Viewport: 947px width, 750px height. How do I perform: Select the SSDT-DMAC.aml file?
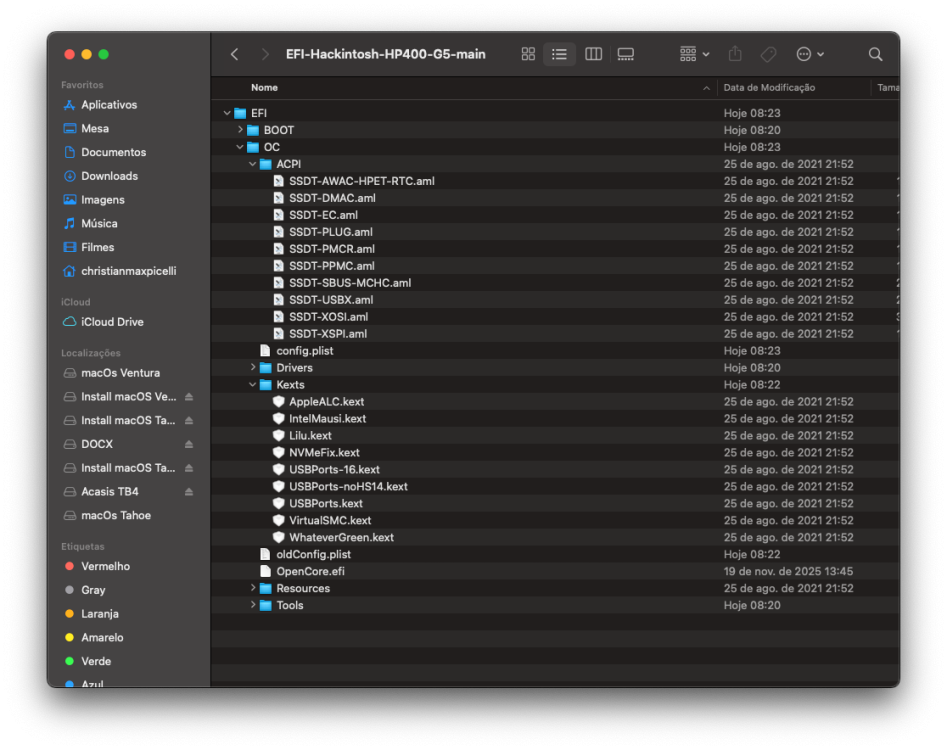332,198
